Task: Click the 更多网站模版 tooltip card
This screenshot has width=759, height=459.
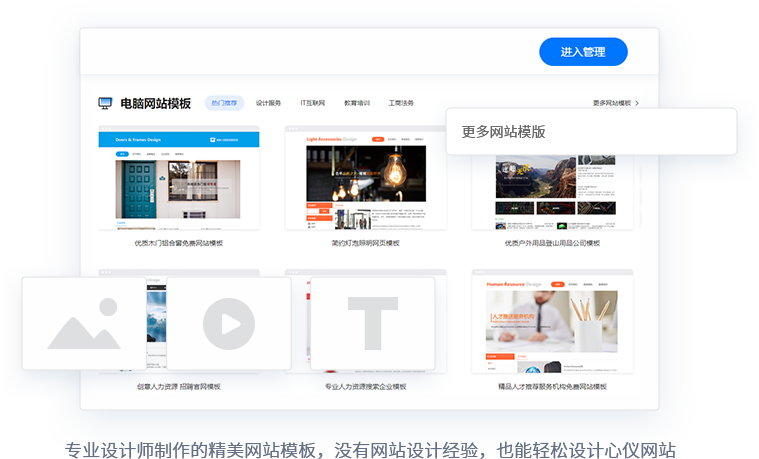Action: pos(590,132)
